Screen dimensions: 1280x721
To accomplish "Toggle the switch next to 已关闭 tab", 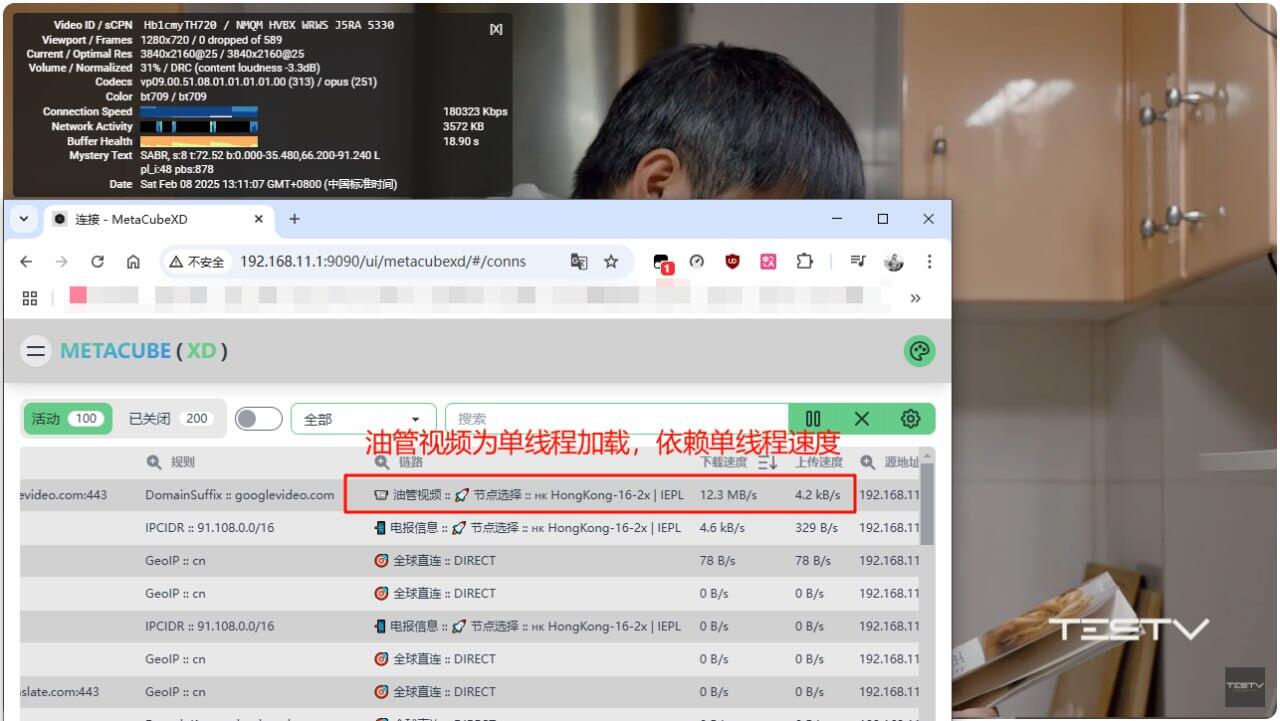I will click(x=258, y=419).
